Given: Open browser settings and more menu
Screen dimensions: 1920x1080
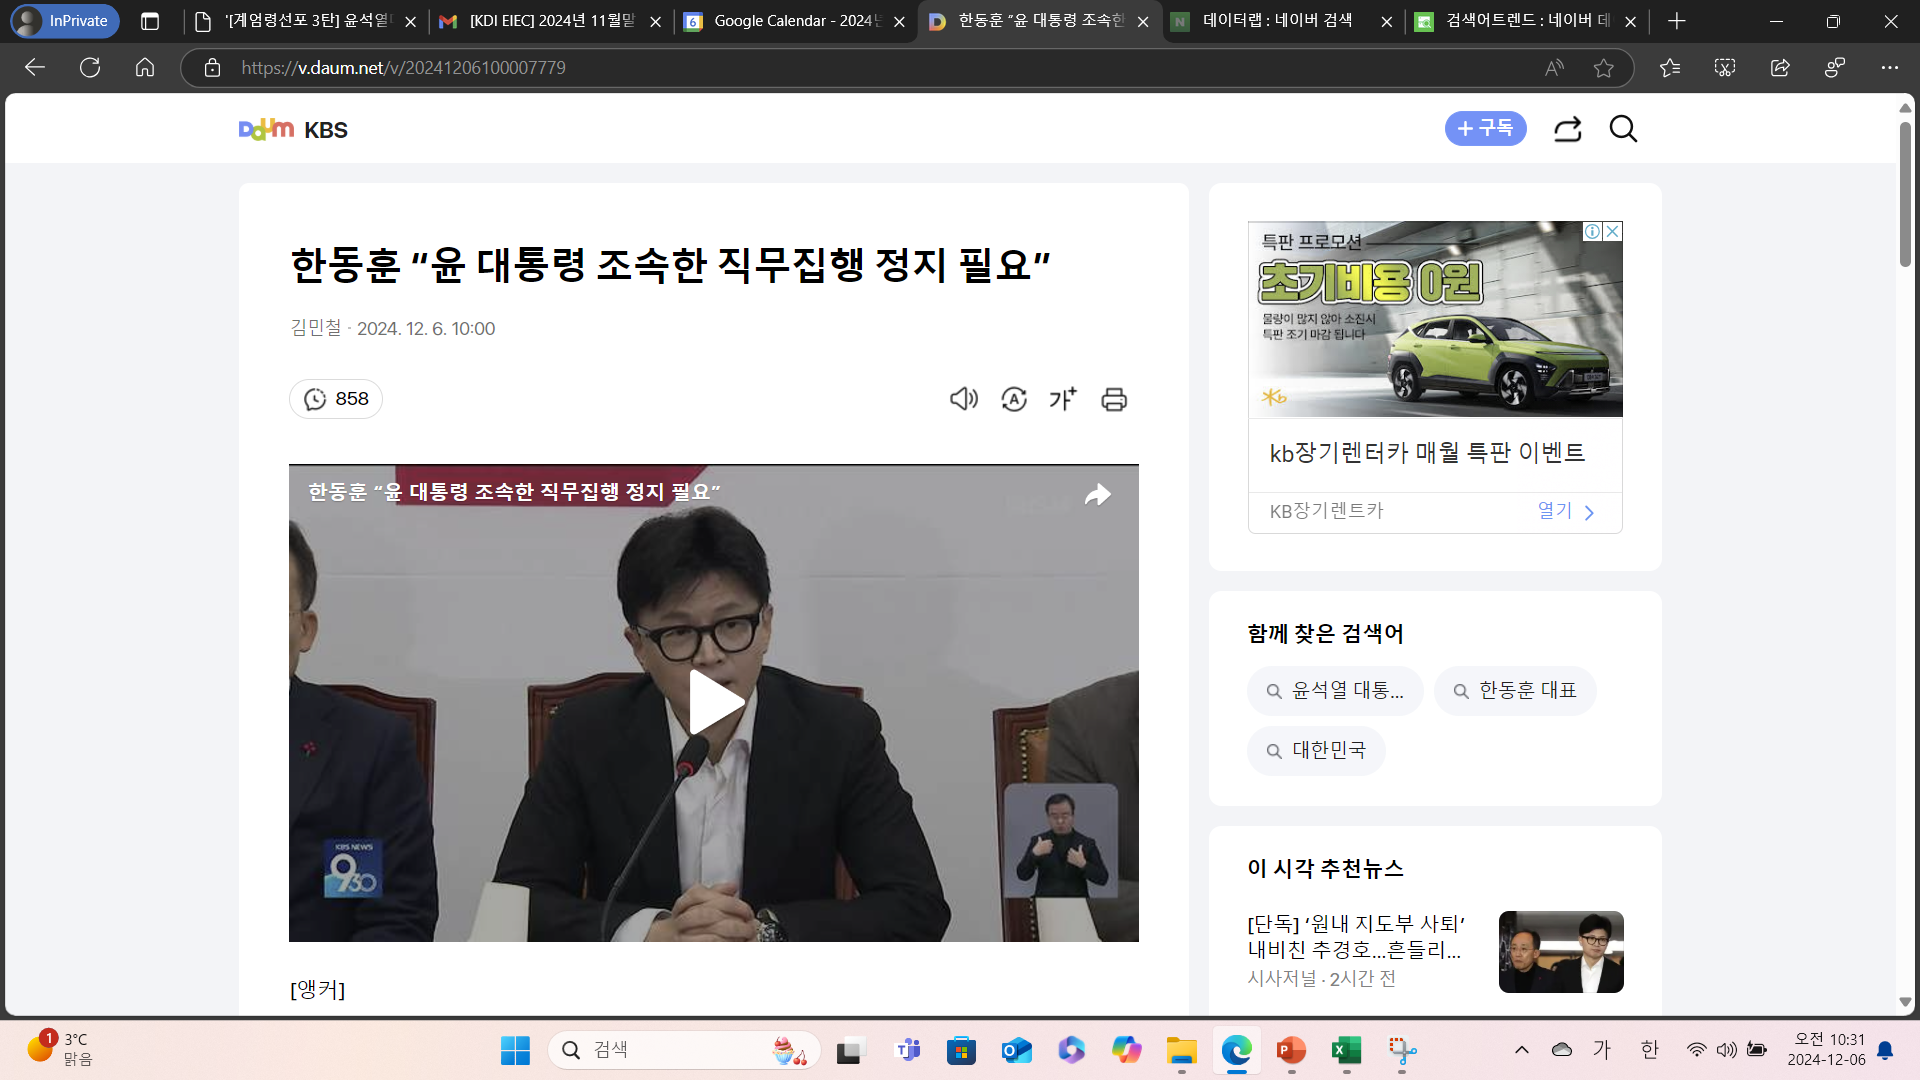Looking at the screenshot, I should pyautogui.click(x=1889, y=68).
